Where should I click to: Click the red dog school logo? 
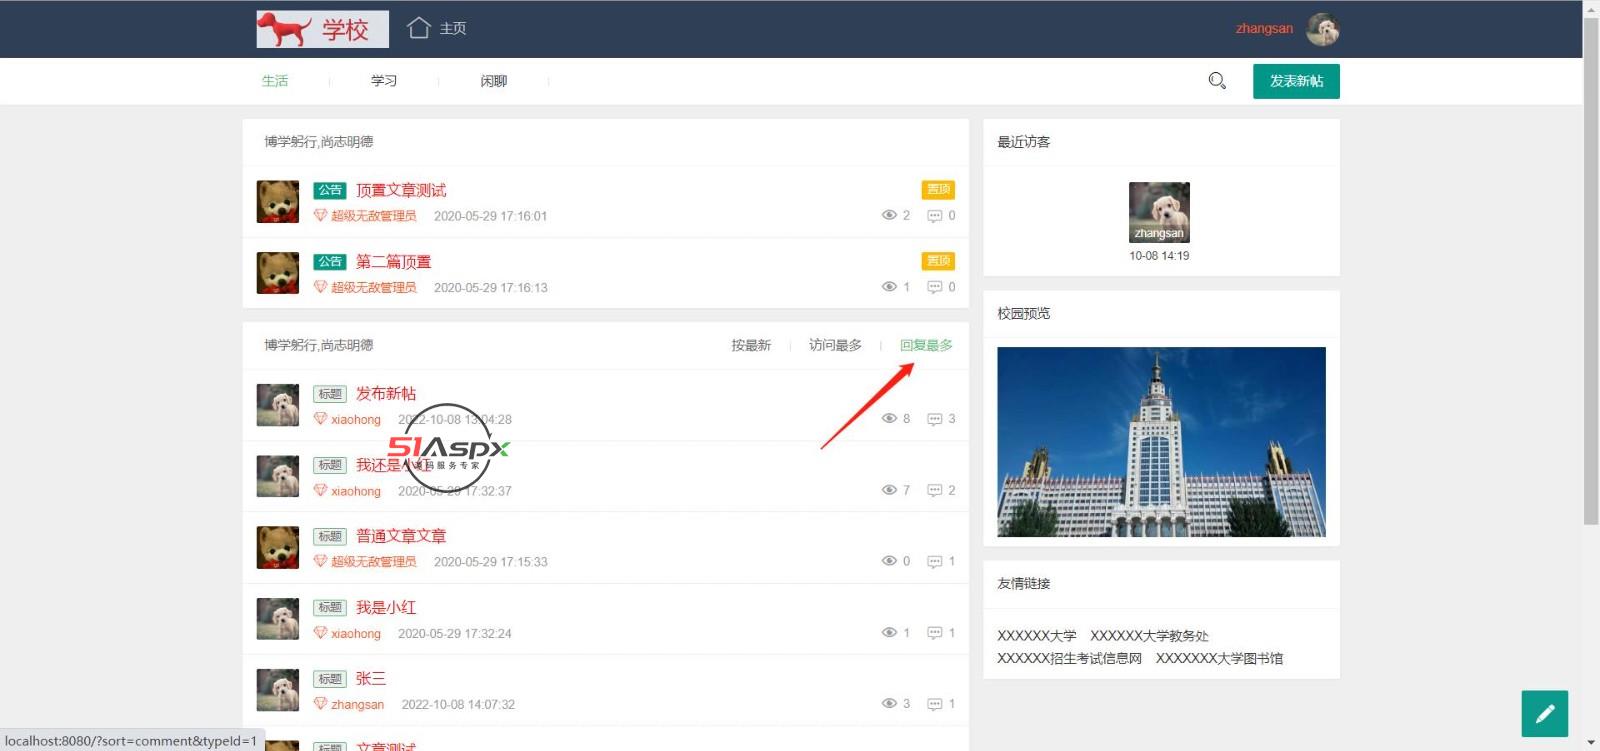pos(322,30)
